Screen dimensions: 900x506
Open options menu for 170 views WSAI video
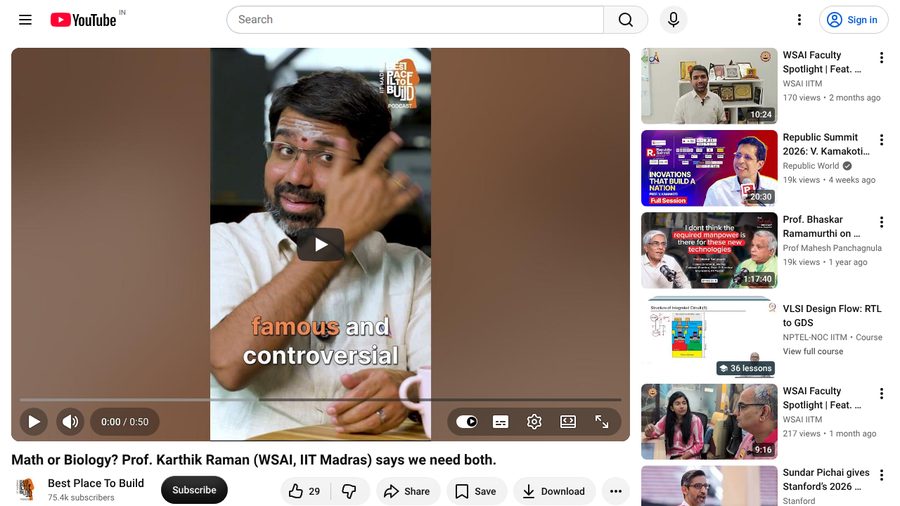point(881,57)
